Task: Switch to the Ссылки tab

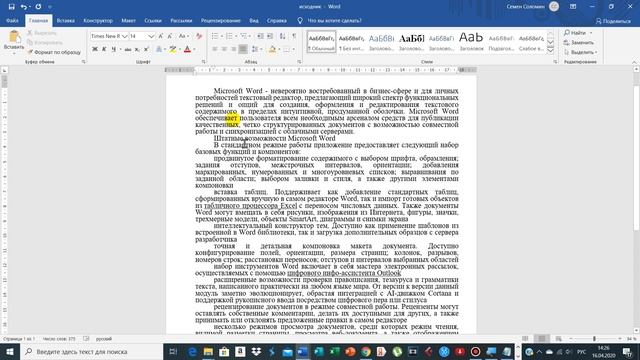Action: (153, 20)
